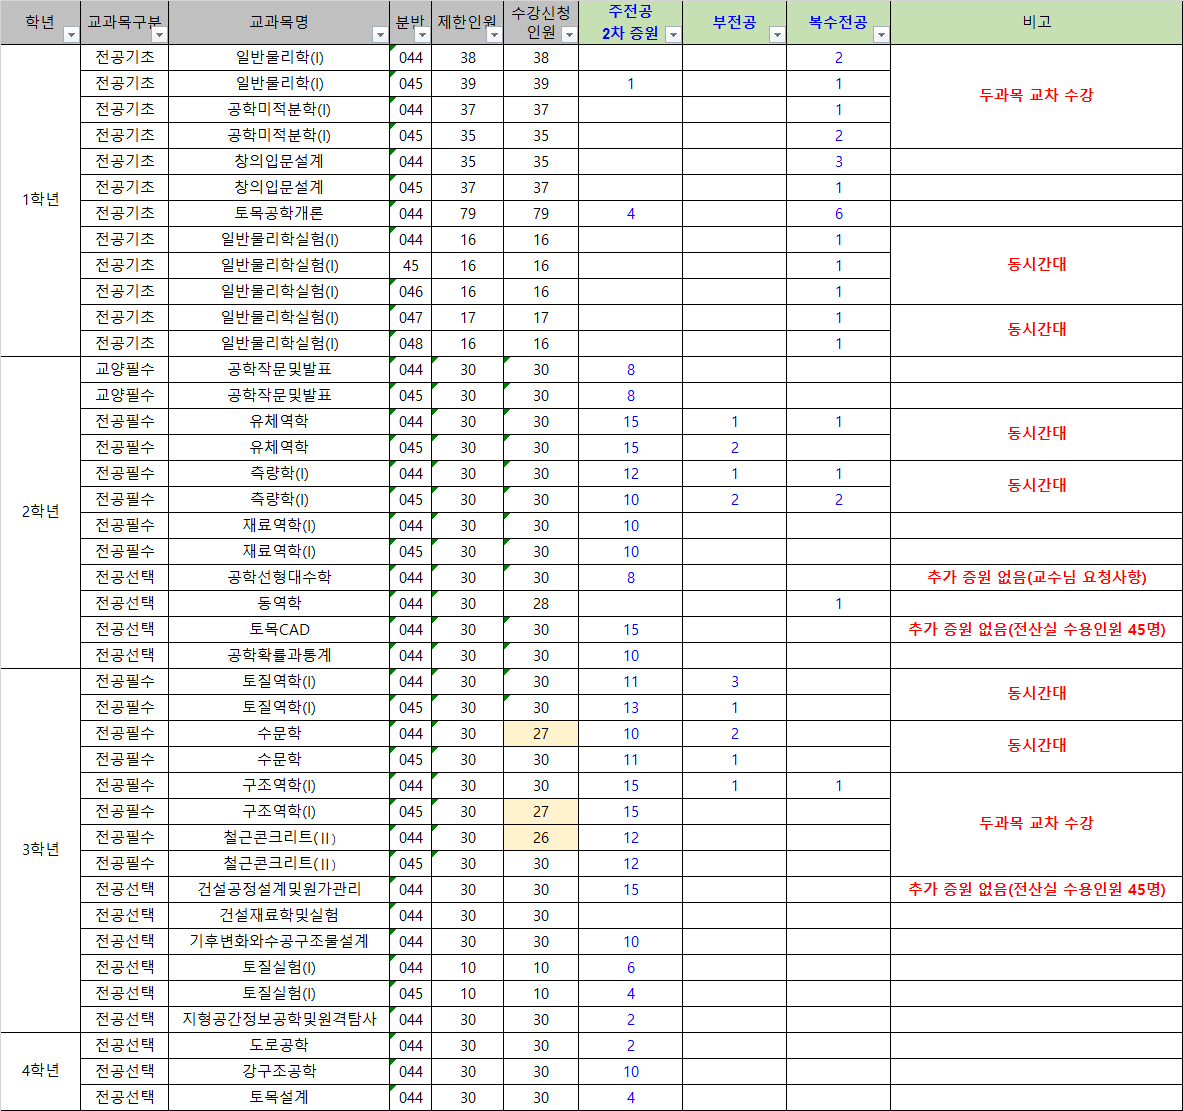Screen dimensions: 1183x1111
Task: Open the 교과목구분 filter arrow
Action: coord(158,35)
